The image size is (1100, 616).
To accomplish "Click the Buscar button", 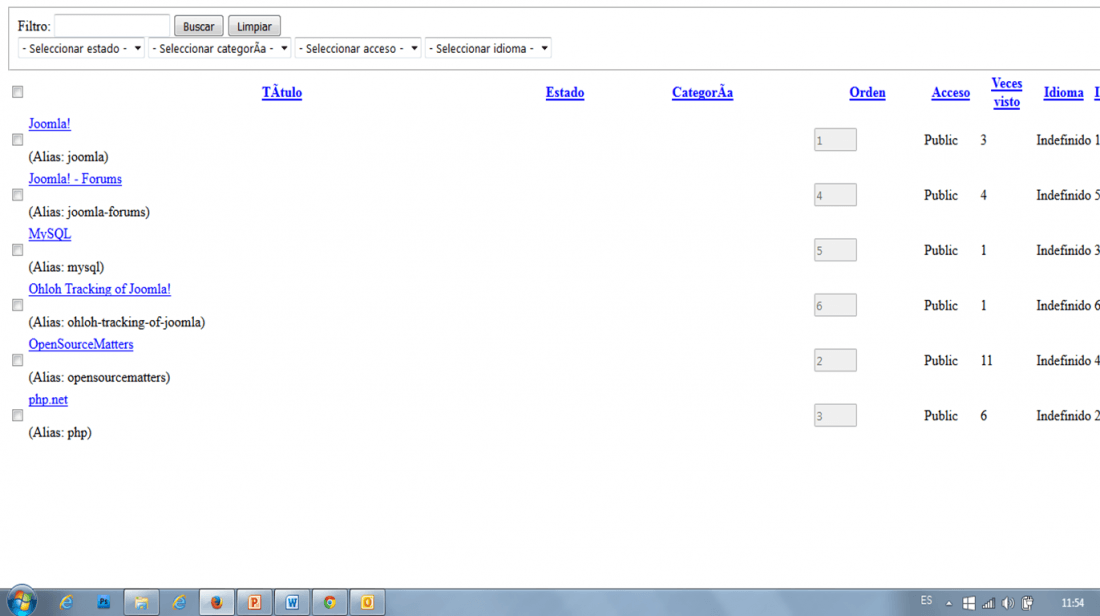I will 199,26.
